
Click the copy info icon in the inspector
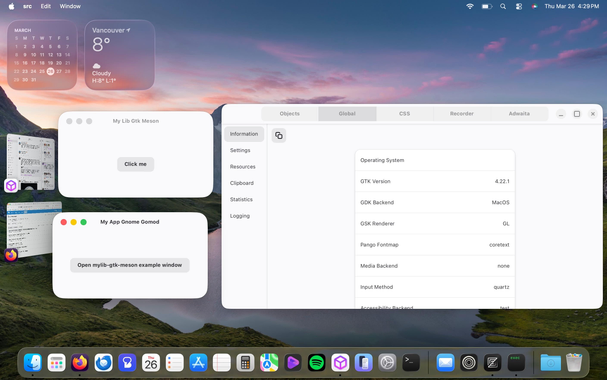point(279,135)
